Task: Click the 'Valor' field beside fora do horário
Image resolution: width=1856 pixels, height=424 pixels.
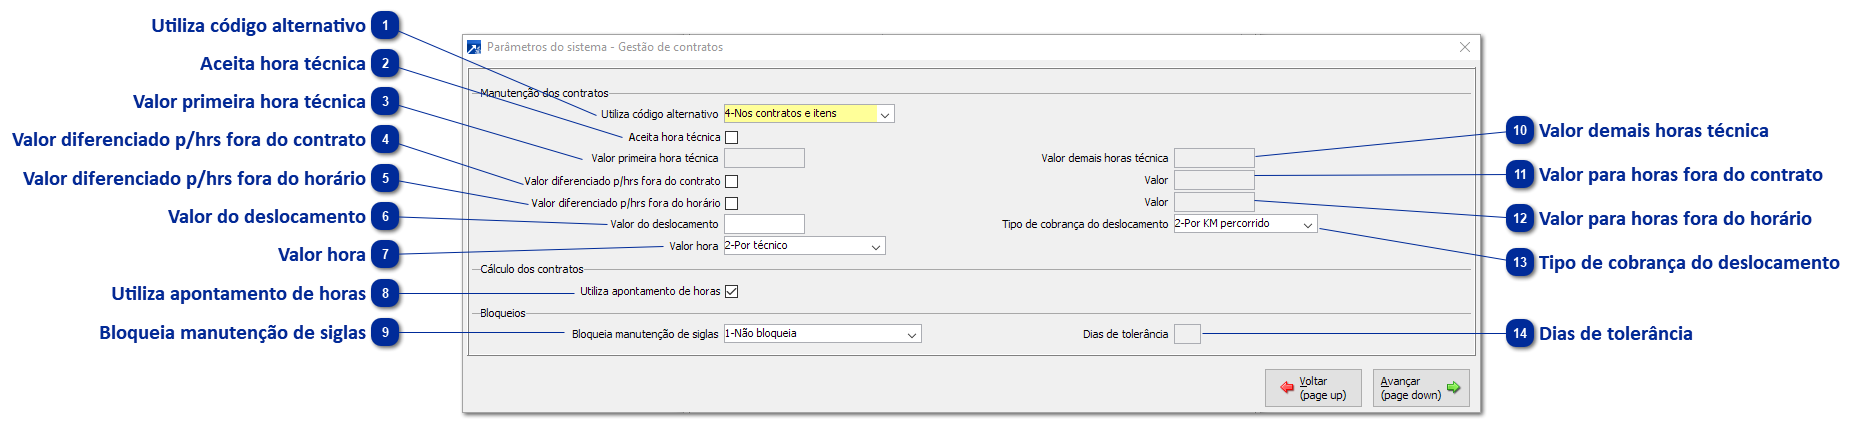Action: [1214, 202]
